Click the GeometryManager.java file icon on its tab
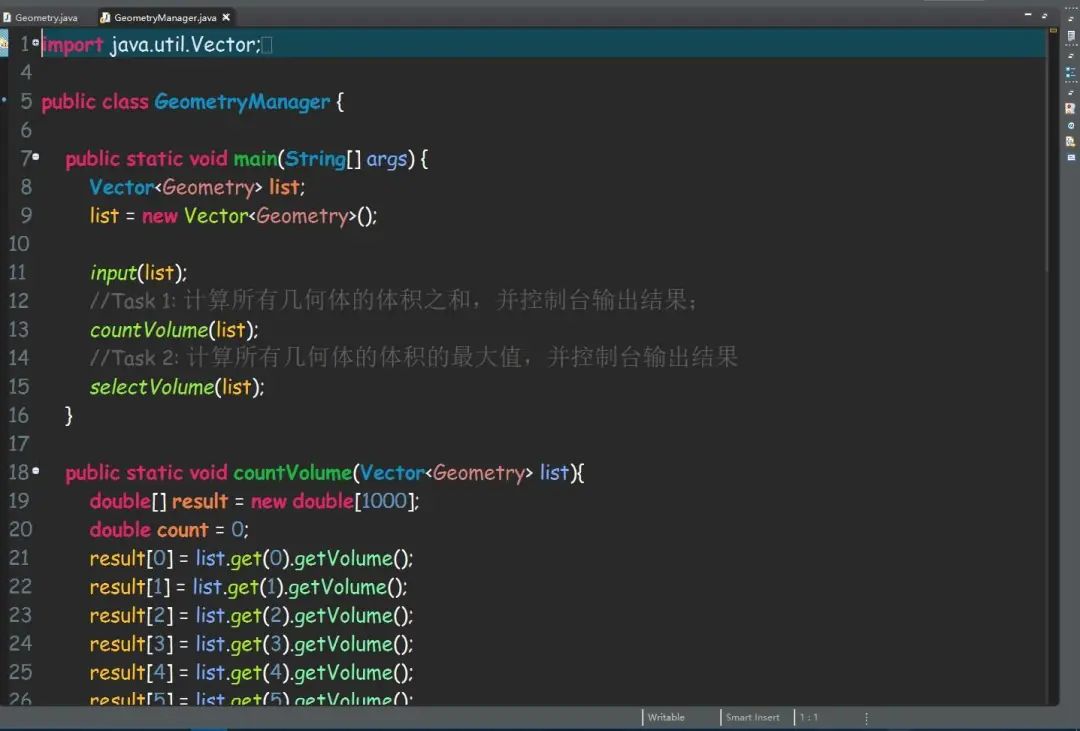 point(105,17)
